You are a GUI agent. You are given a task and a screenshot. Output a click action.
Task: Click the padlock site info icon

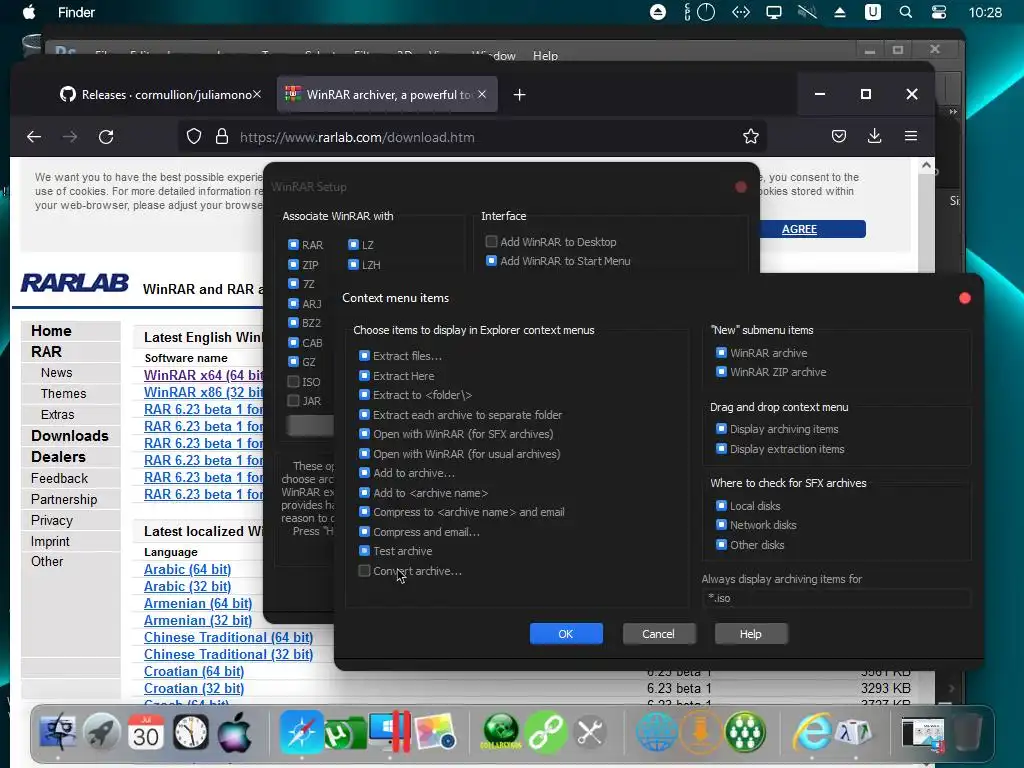[x=222, y=136]
